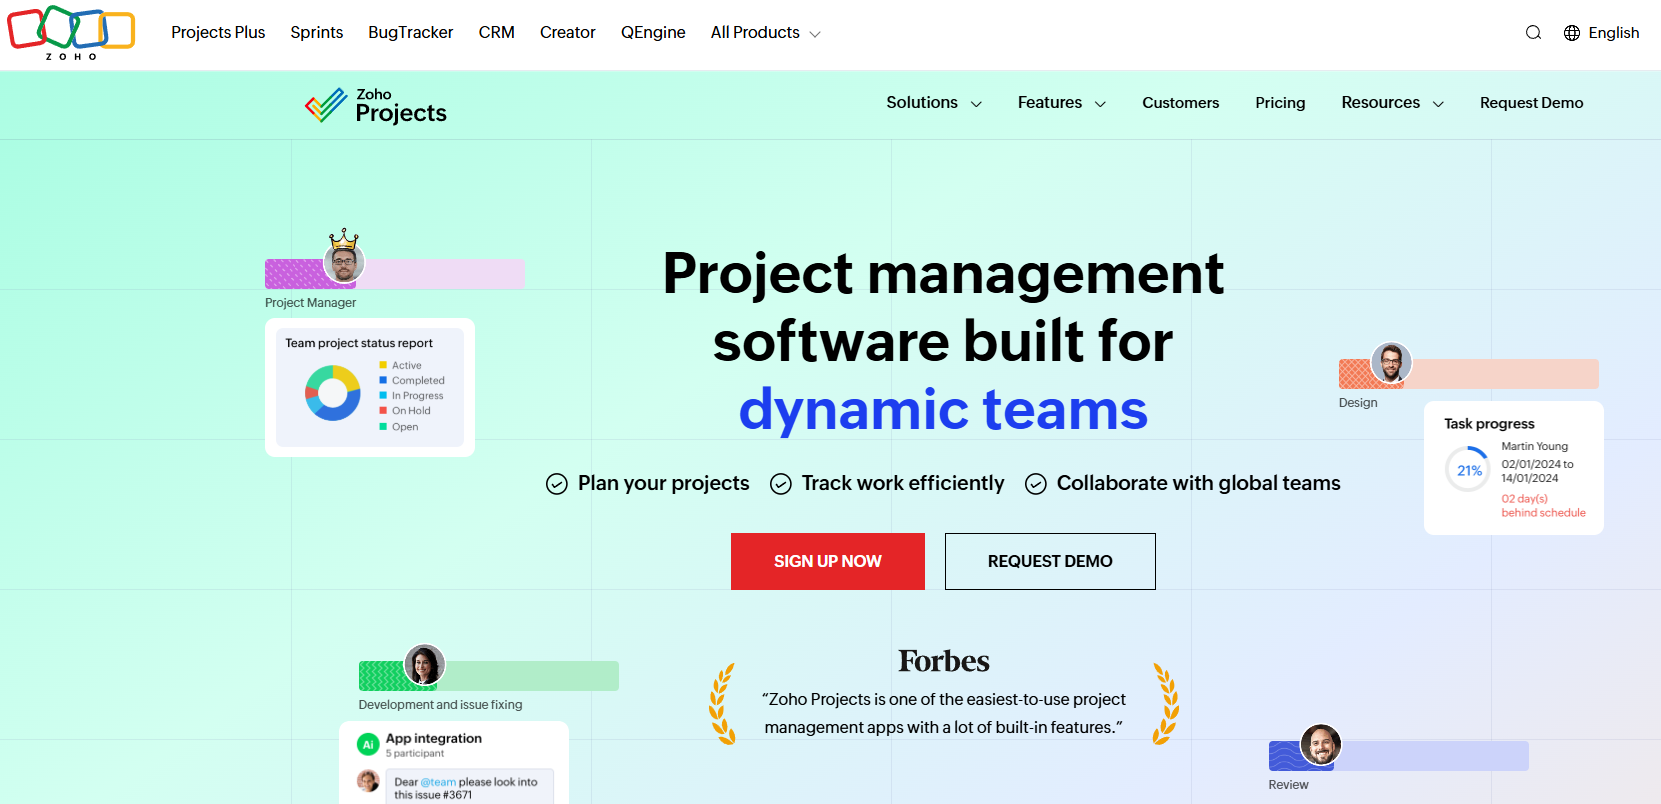1661x804 pixels.
Task: Click the small avatar beside the Dear @team message
Action: 368,781
